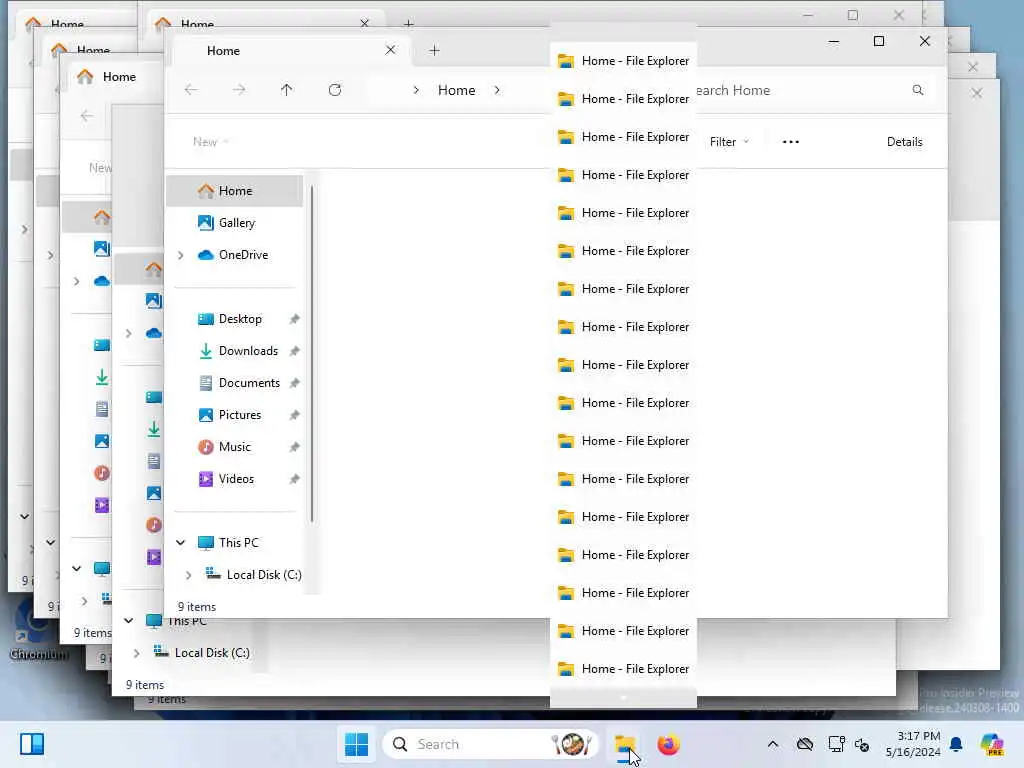Open the clock showing 3:17 PM

913,744
